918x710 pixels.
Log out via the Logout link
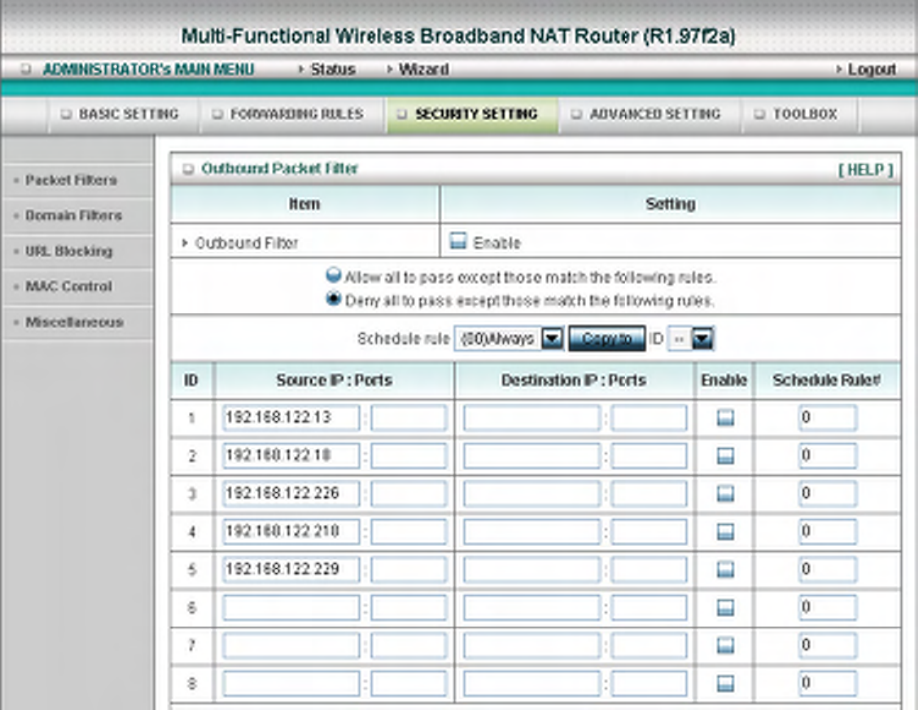coord(872,69)
